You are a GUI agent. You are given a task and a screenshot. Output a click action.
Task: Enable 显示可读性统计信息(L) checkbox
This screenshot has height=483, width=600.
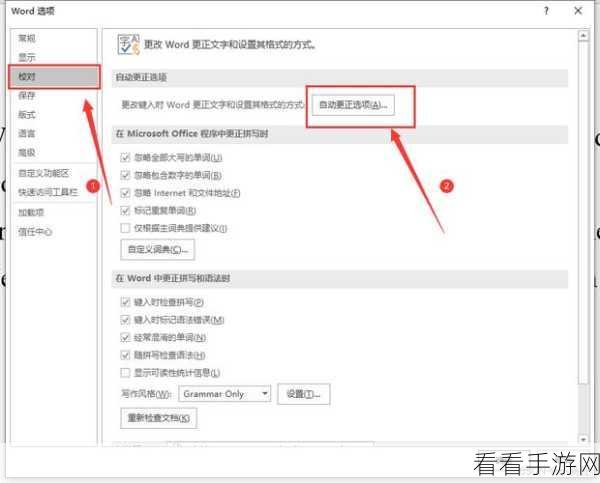(x=125, y=372)
